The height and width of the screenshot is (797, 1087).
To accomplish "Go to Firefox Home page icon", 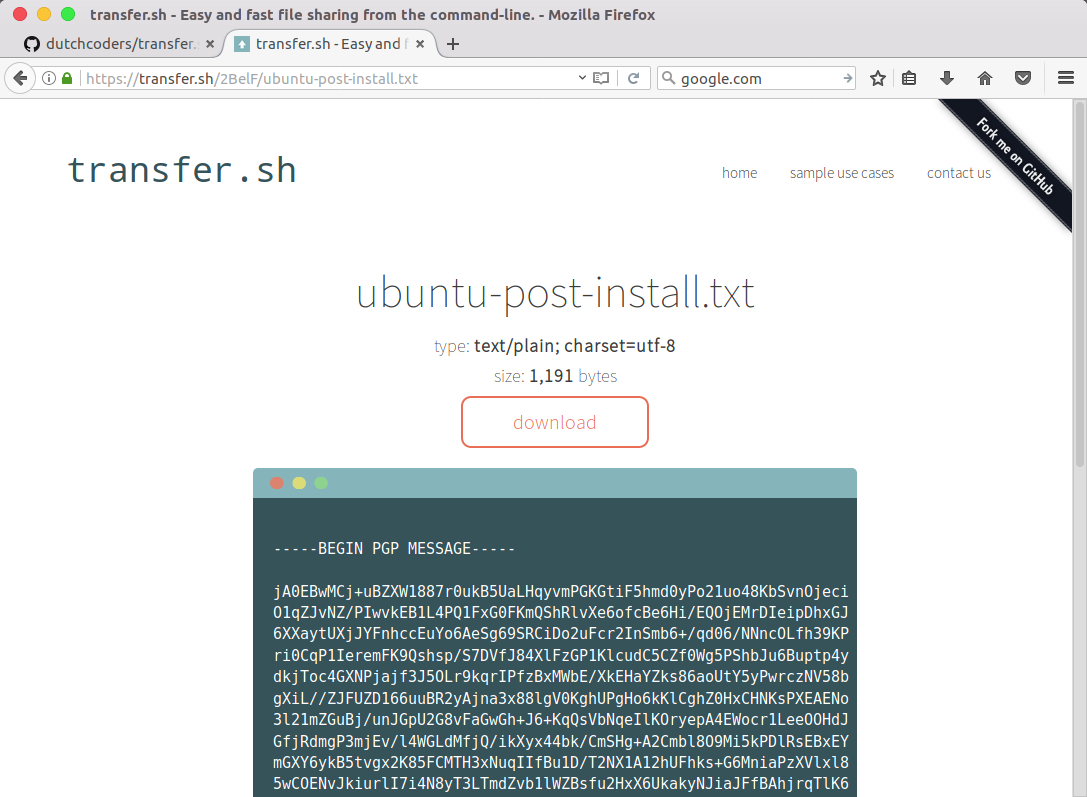I will click(x=984, y=78).
